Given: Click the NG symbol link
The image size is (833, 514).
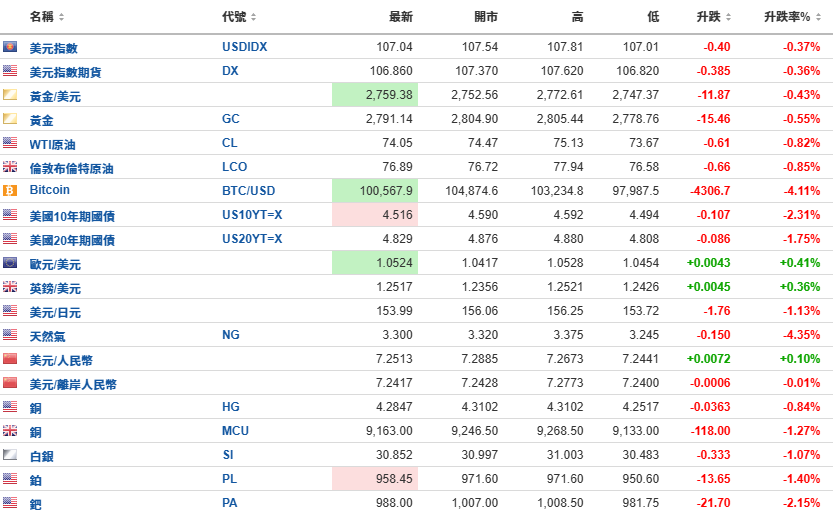Looking at the screenshot, I should (x=231, y=335).
